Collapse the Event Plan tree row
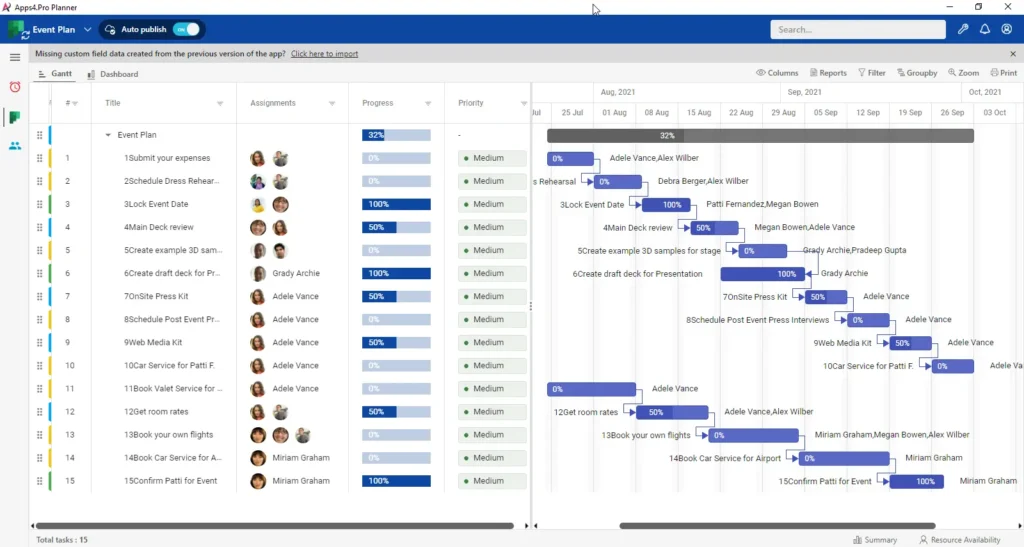 point(108,135)
